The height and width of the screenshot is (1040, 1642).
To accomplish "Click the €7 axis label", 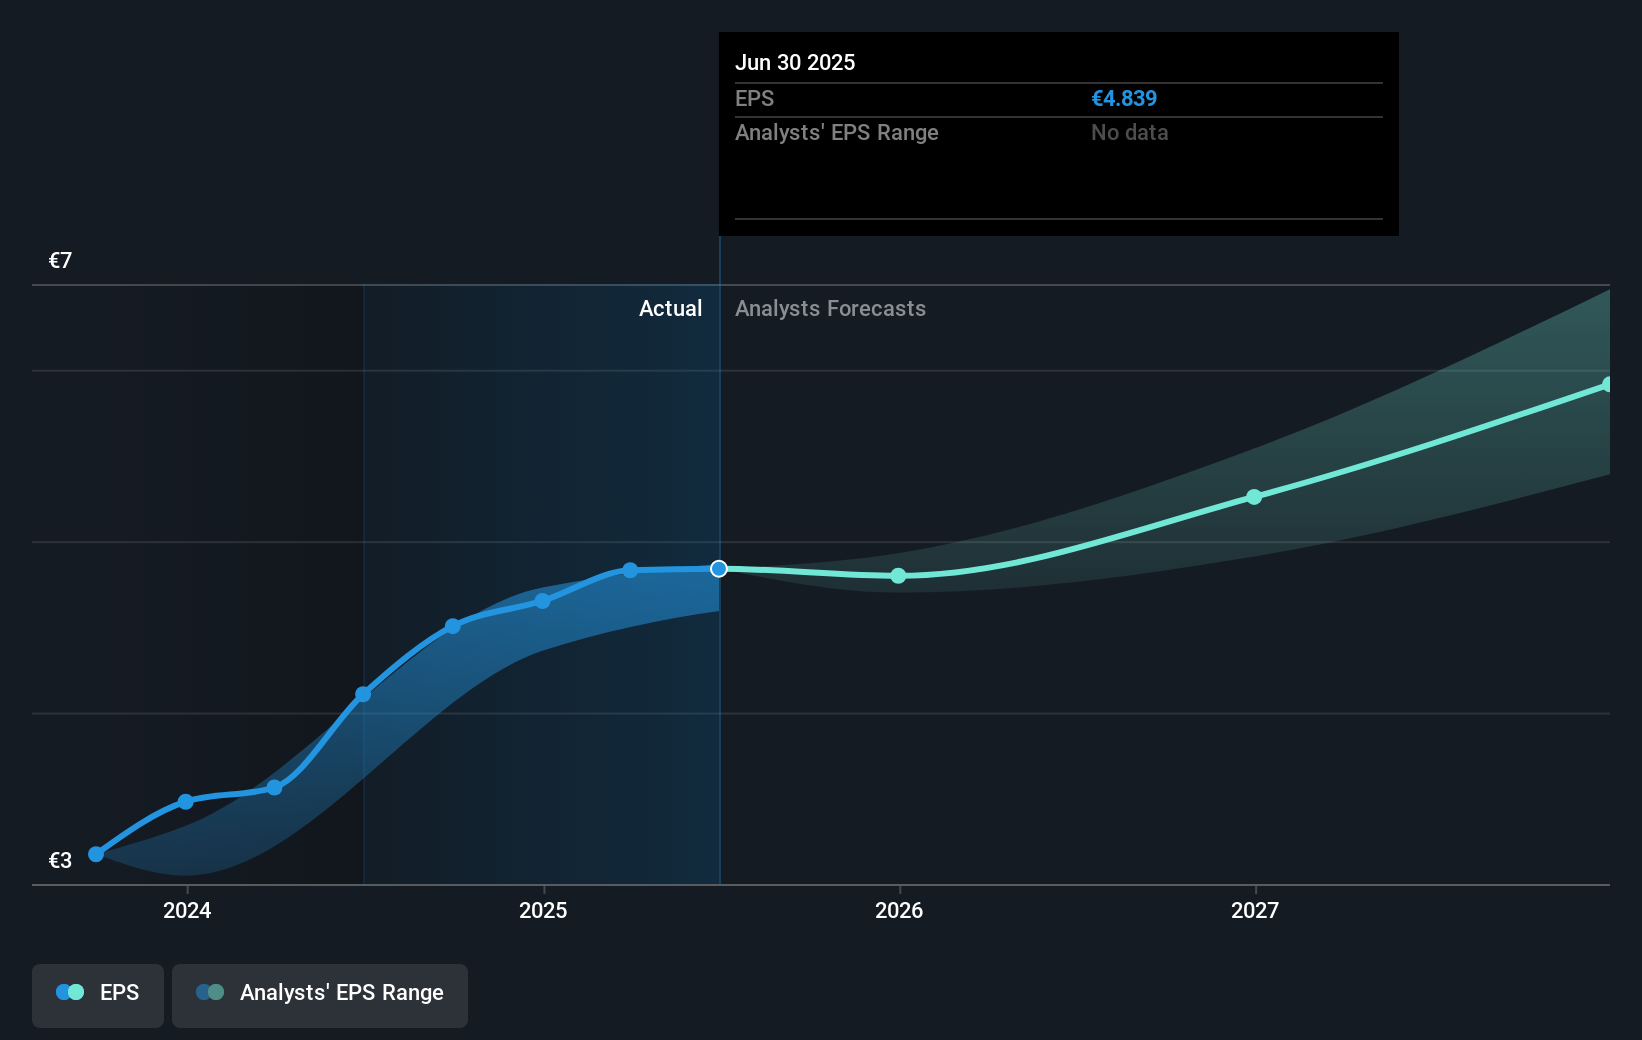I will click(x=59, y=260).
